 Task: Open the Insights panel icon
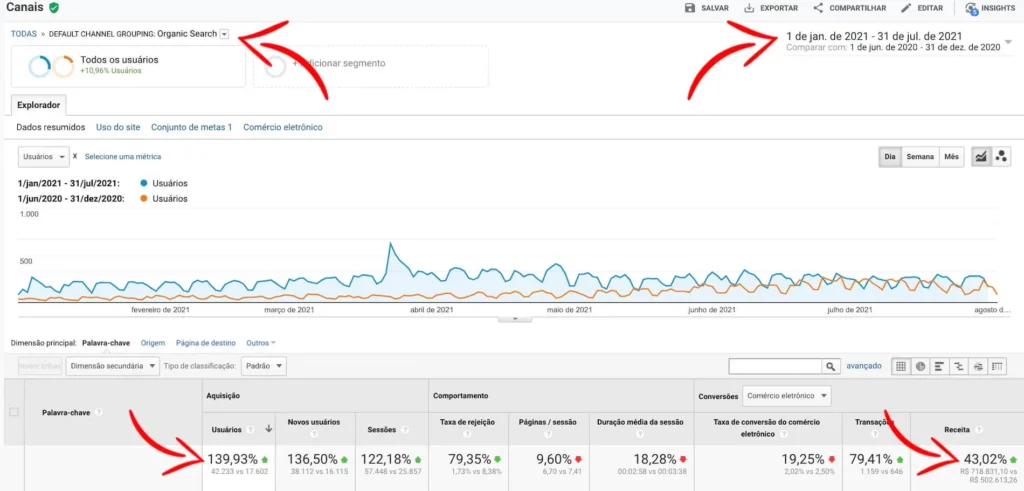971,8
